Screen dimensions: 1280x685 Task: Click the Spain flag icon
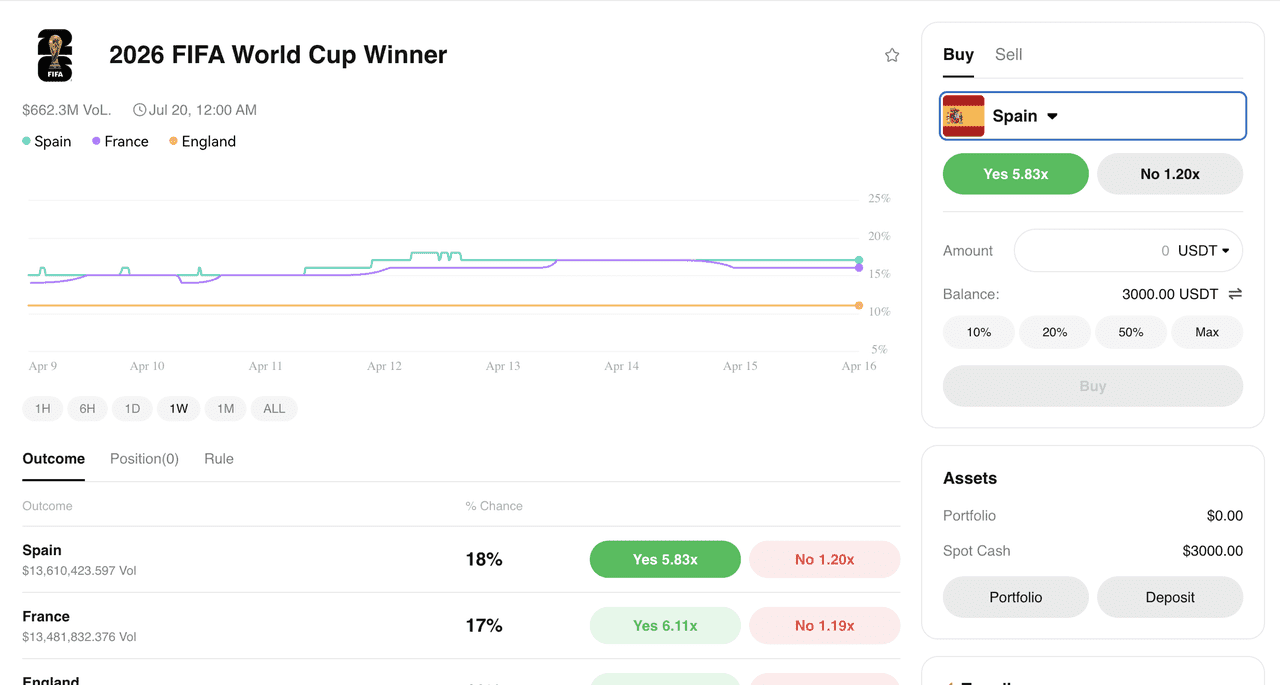[x=964, y=117]
